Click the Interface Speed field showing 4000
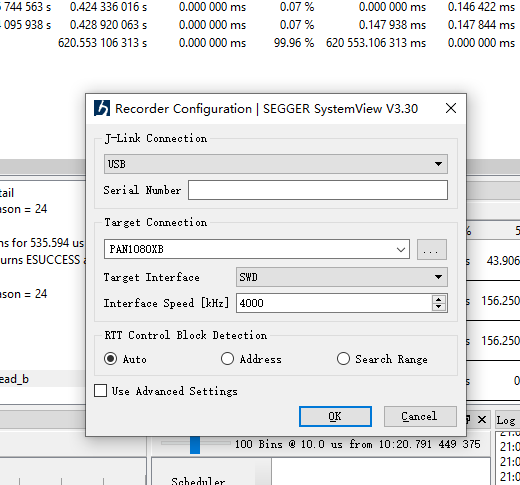 (334, 303)
